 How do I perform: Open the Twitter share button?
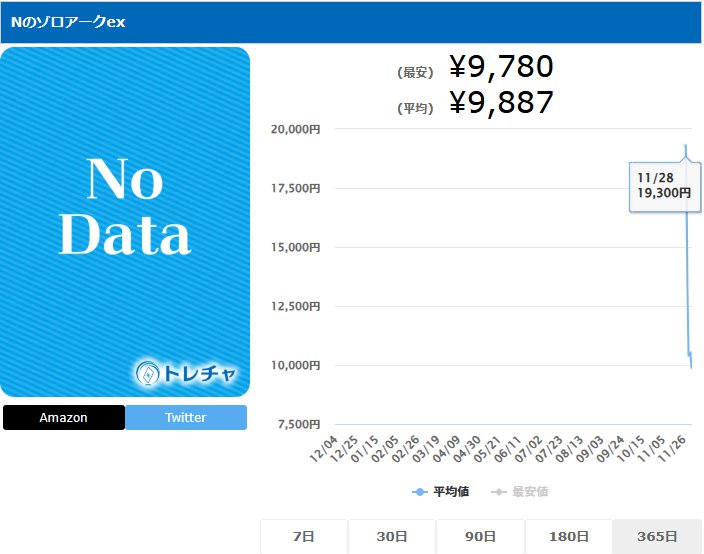[186, 418]
